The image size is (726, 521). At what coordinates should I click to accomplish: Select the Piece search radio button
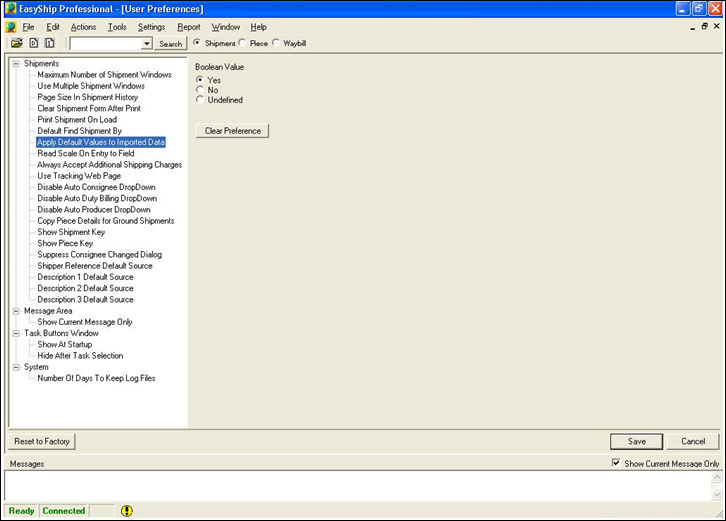point(242,43)
